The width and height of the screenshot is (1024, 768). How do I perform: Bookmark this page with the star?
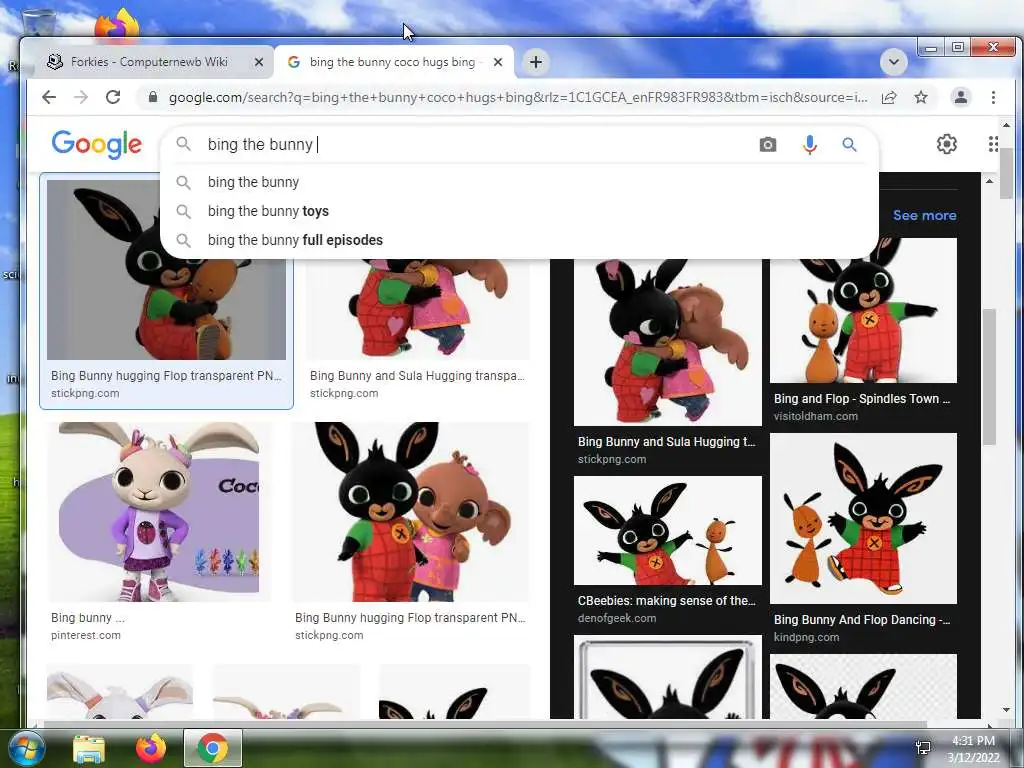[921, 97]
